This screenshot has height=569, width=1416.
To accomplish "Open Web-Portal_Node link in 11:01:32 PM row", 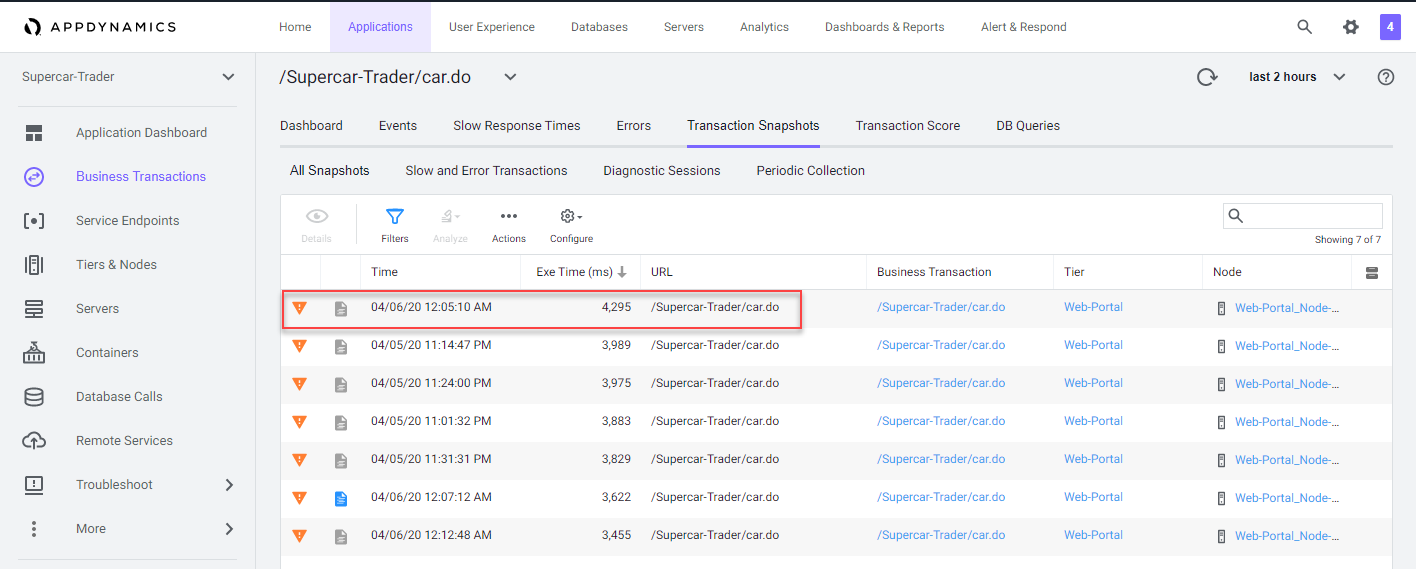I will coord(1287,422).
